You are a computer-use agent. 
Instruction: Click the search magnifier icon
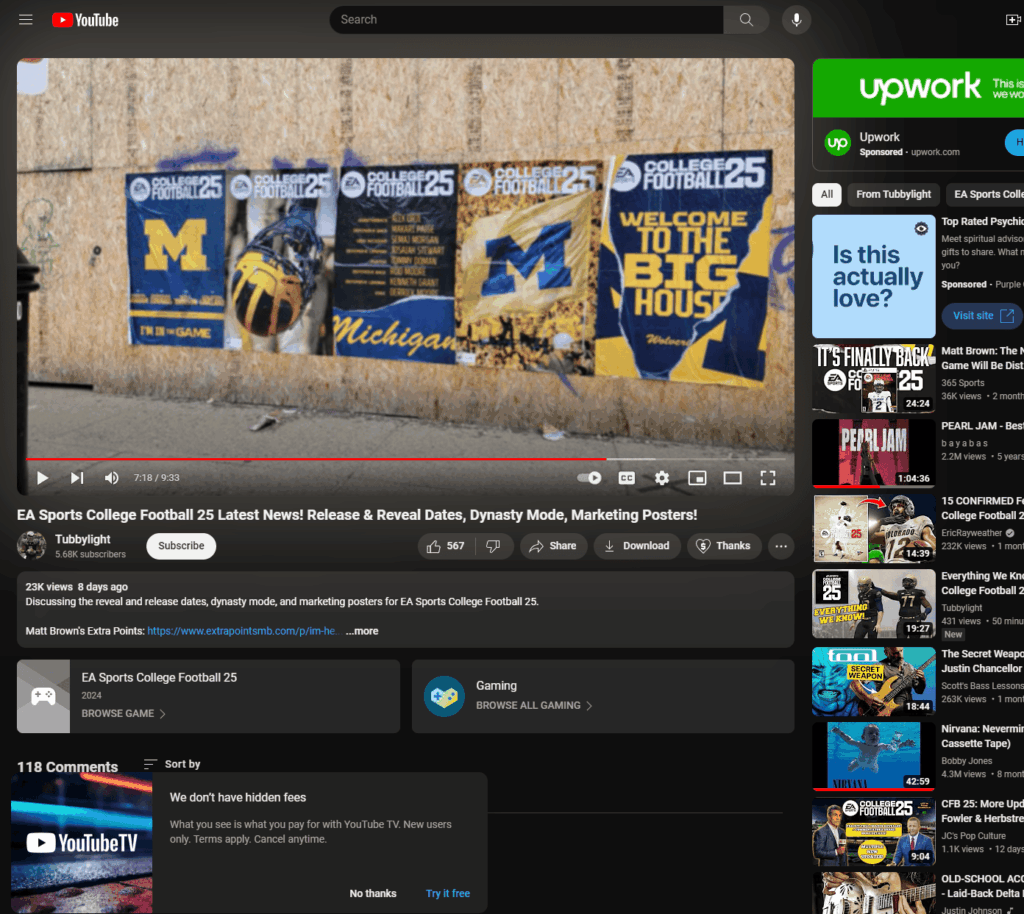(746, 20)
